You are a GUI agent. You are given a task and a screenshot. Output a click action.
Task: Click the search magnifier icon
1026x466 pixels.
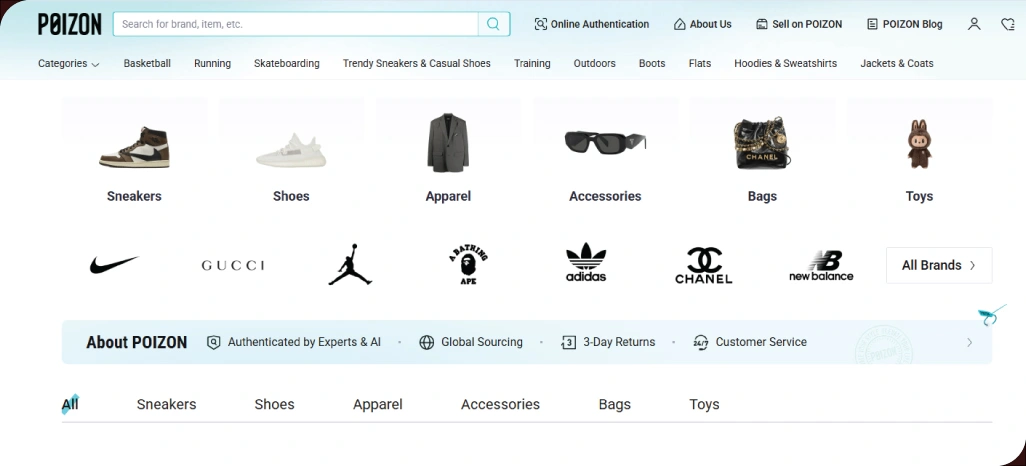[493, 24]
